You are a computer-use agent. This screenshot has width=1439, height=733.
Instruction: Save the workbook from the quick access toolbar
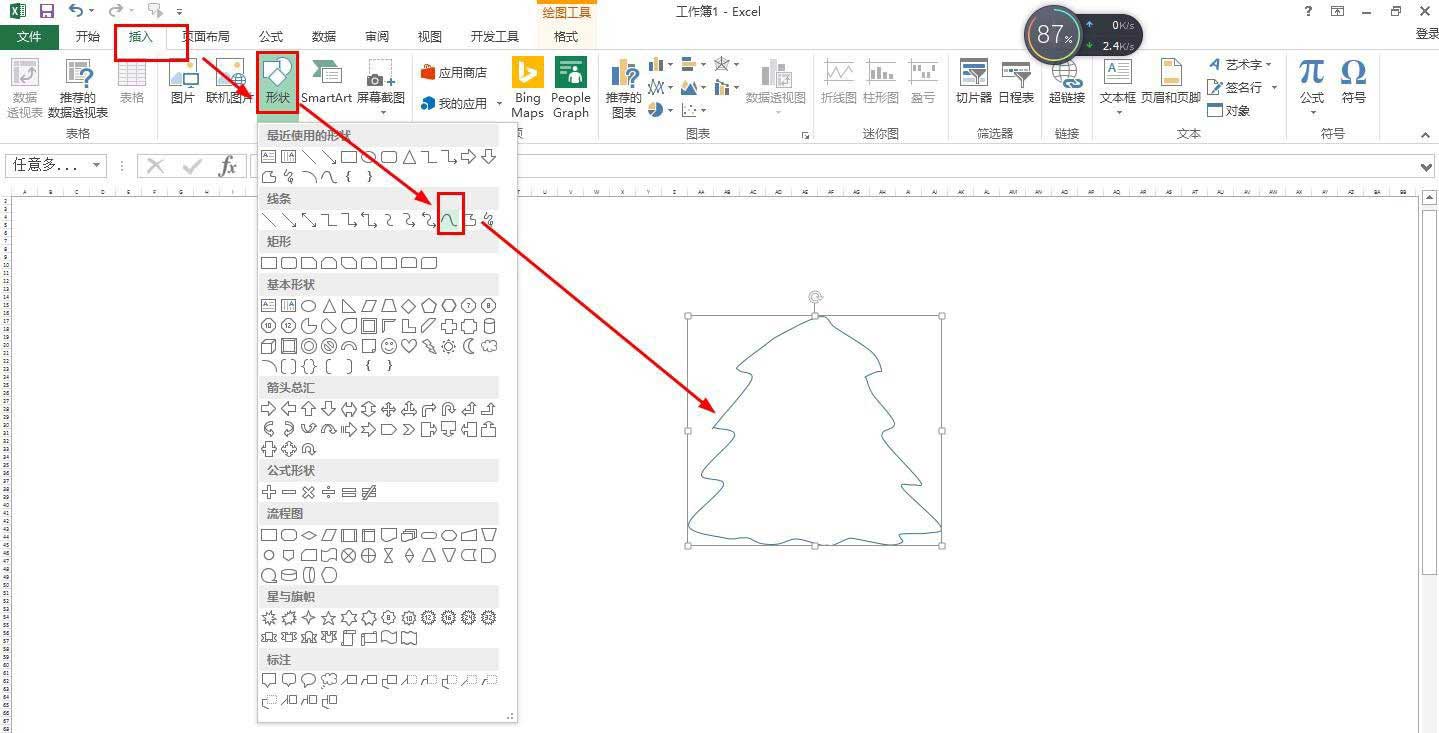pyautogui.click(x=46, y=11)
